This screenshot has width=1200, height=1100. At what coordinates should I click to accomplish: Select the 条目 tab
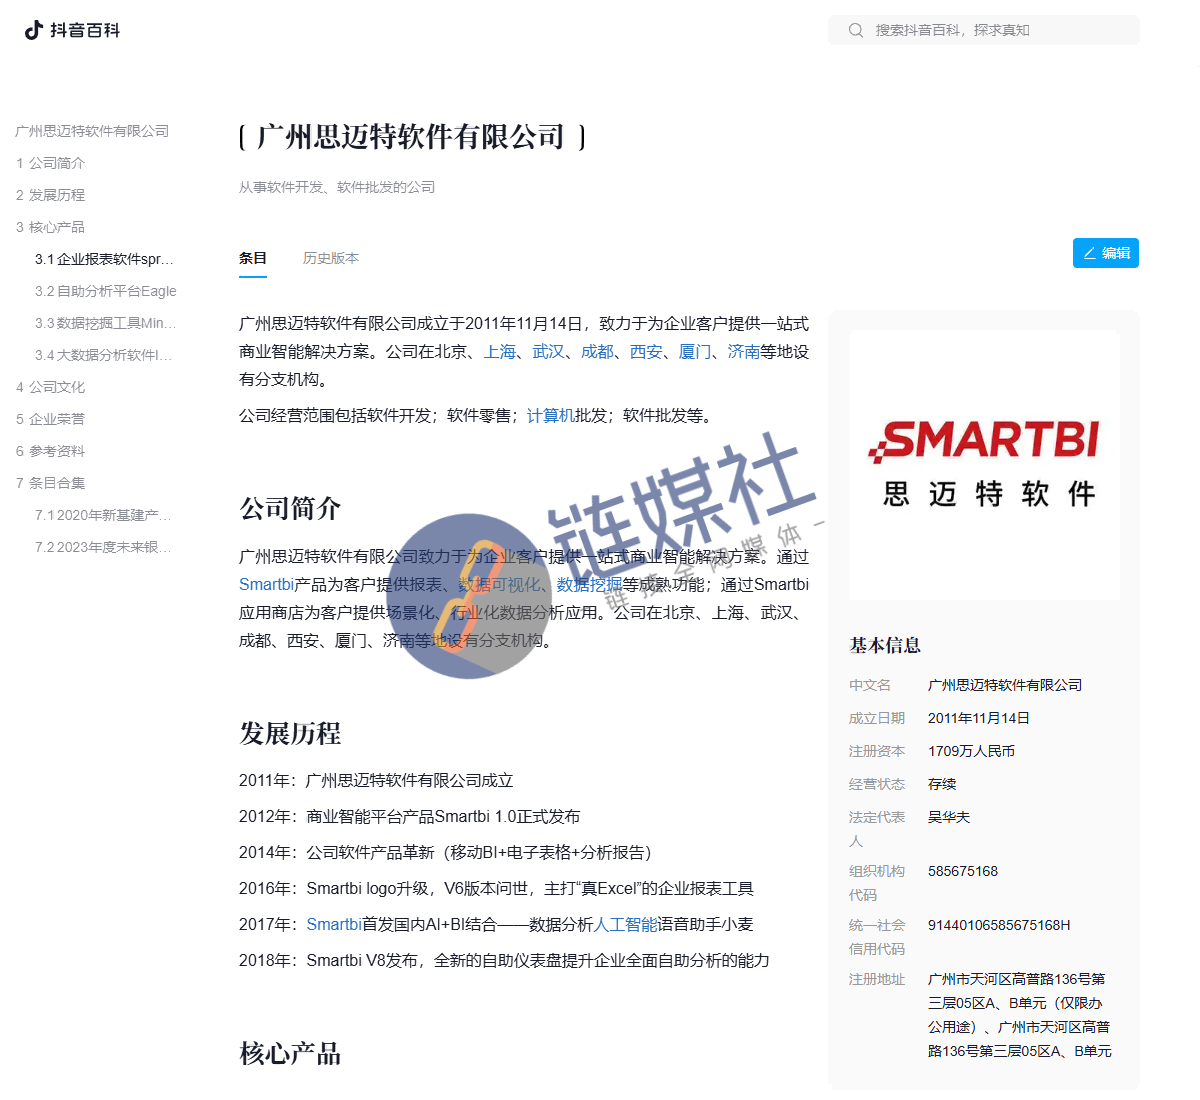[x=253, y=257]
